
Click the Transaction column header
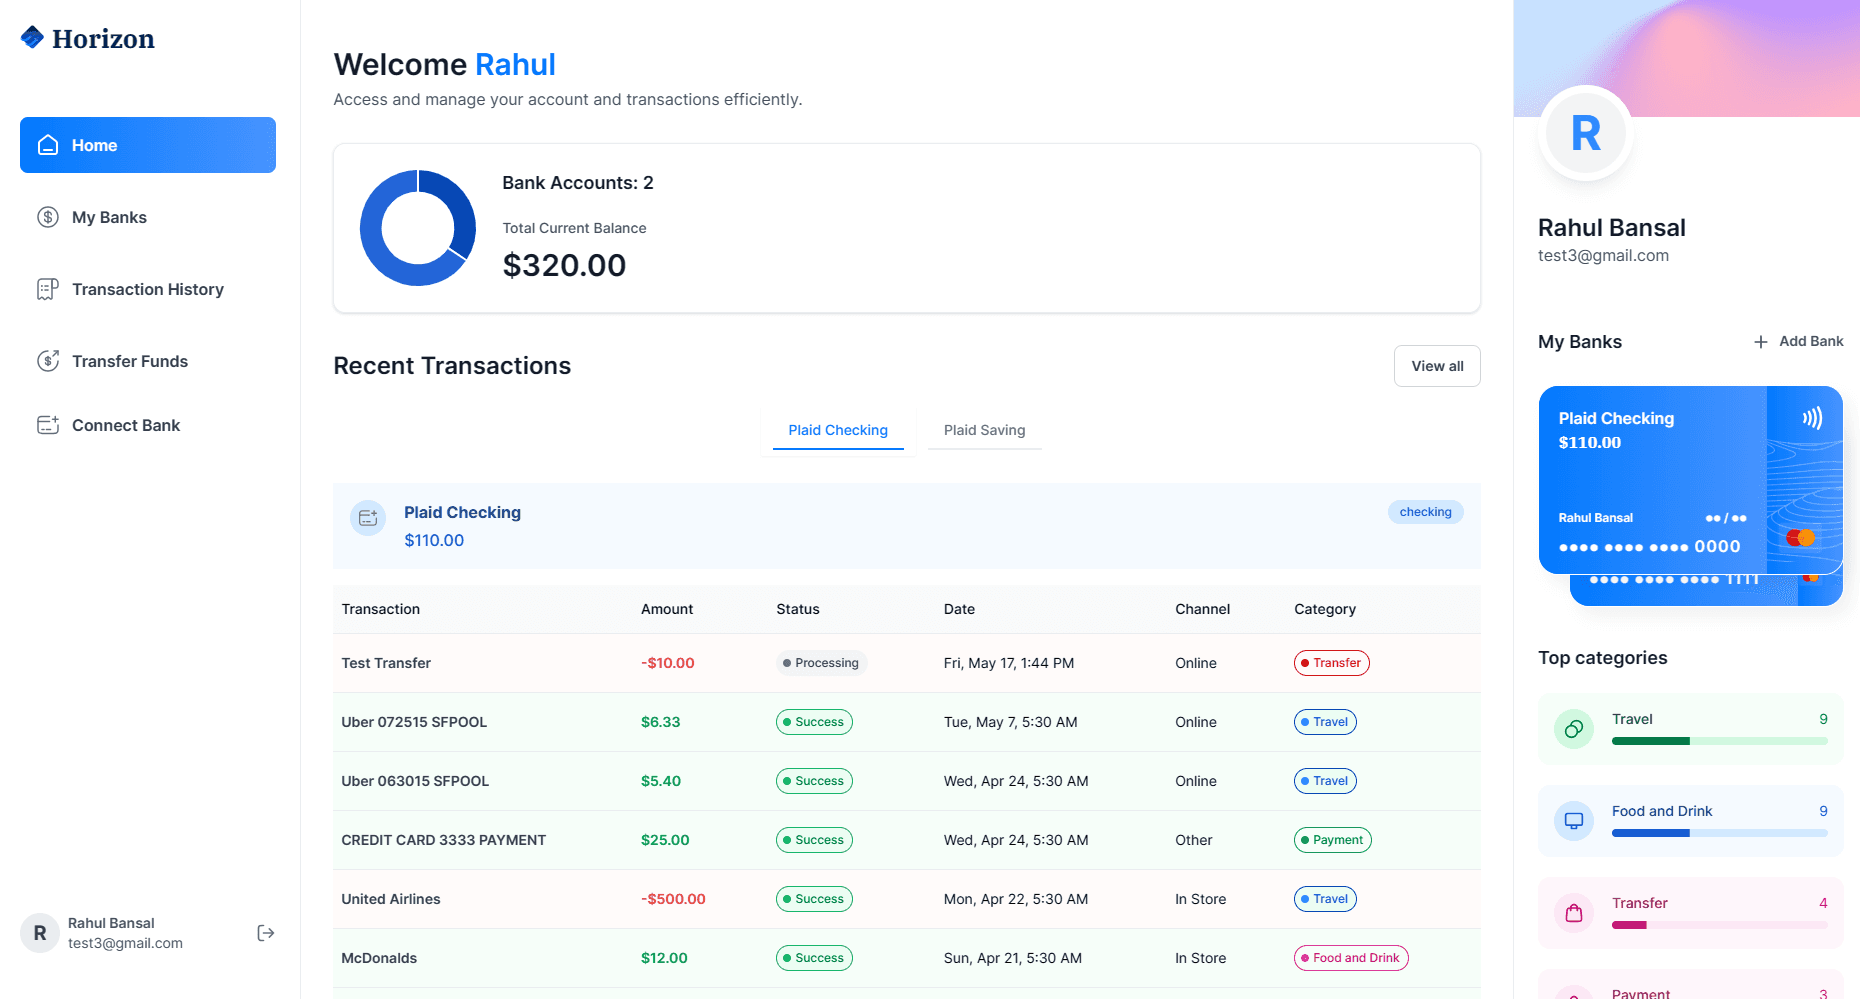coord(380,609)
